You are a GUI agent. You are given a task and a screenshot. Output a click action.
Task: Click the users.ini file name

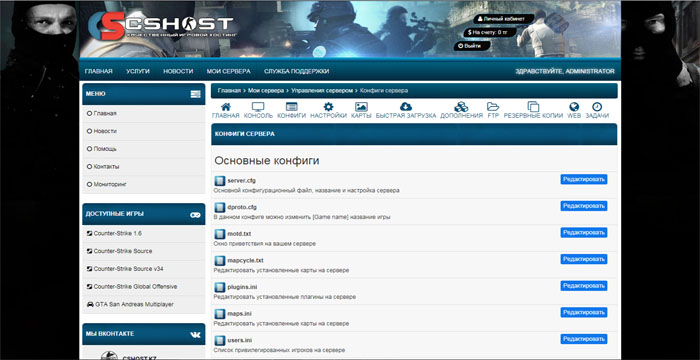tap(240, 340)
